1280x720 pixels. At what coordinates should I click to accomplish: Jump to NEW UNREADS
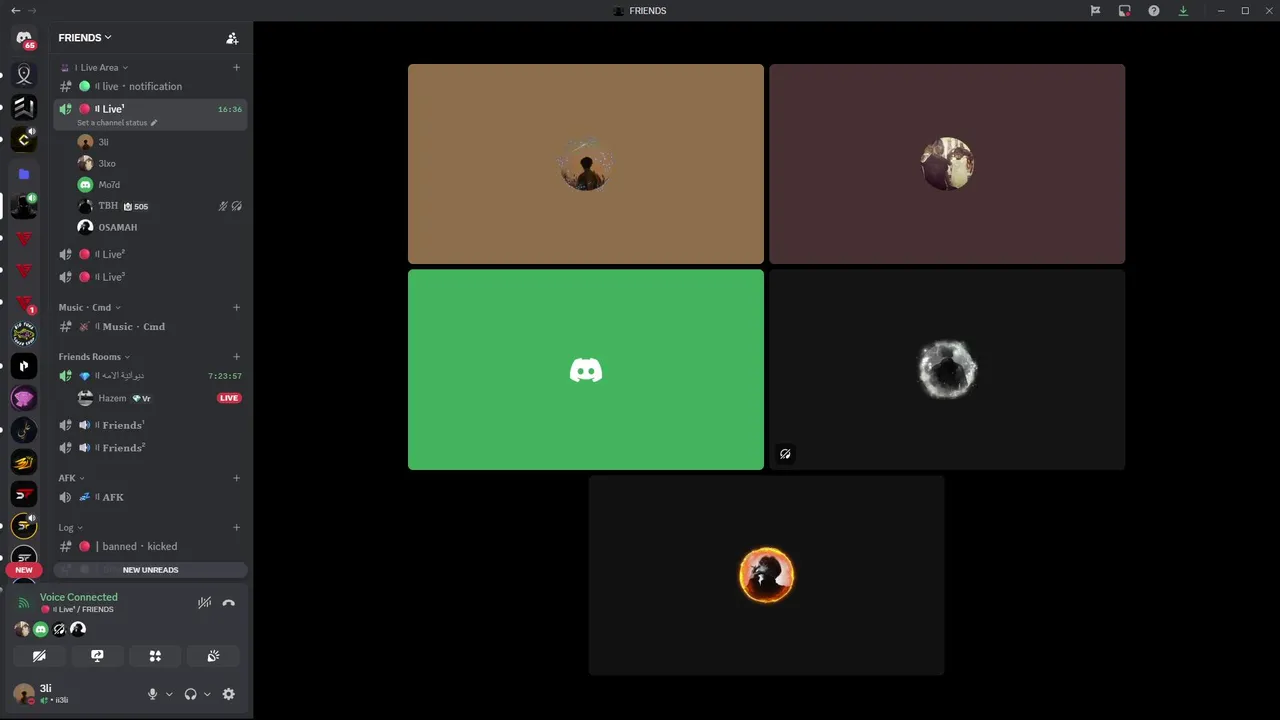point(150,570)
